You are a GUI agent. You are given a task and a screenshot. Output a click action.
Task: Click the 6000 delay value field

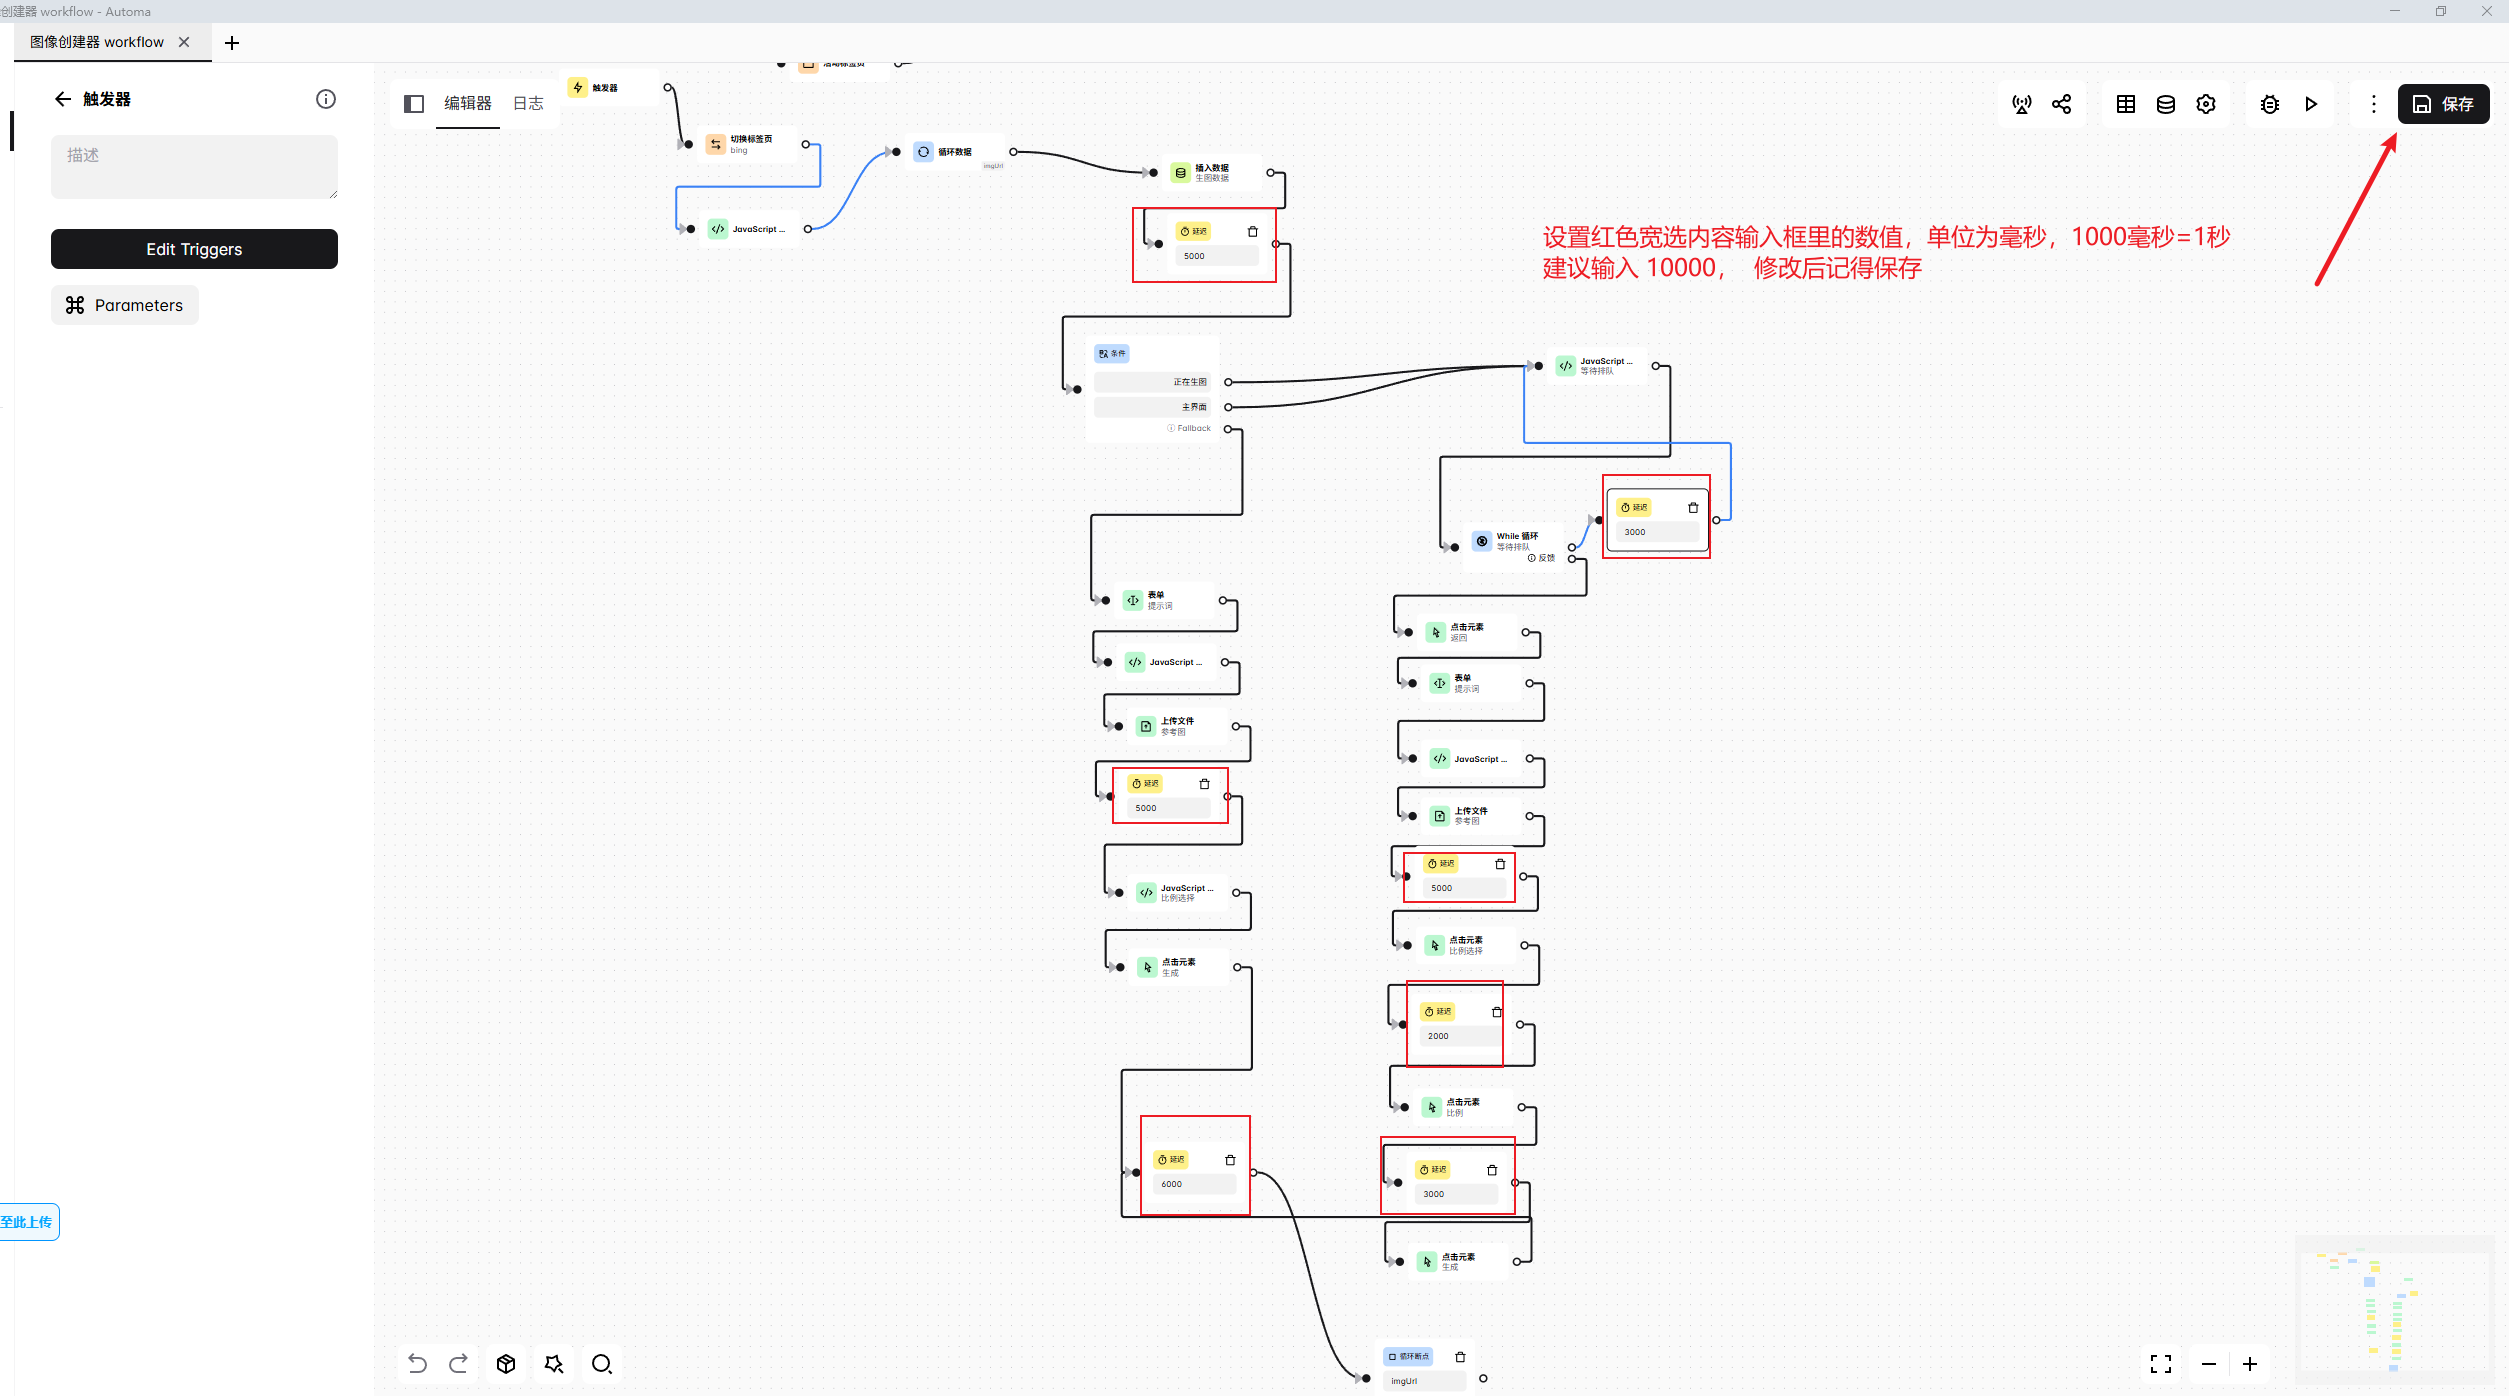pyautogui.click(x=1195, y=1184)
